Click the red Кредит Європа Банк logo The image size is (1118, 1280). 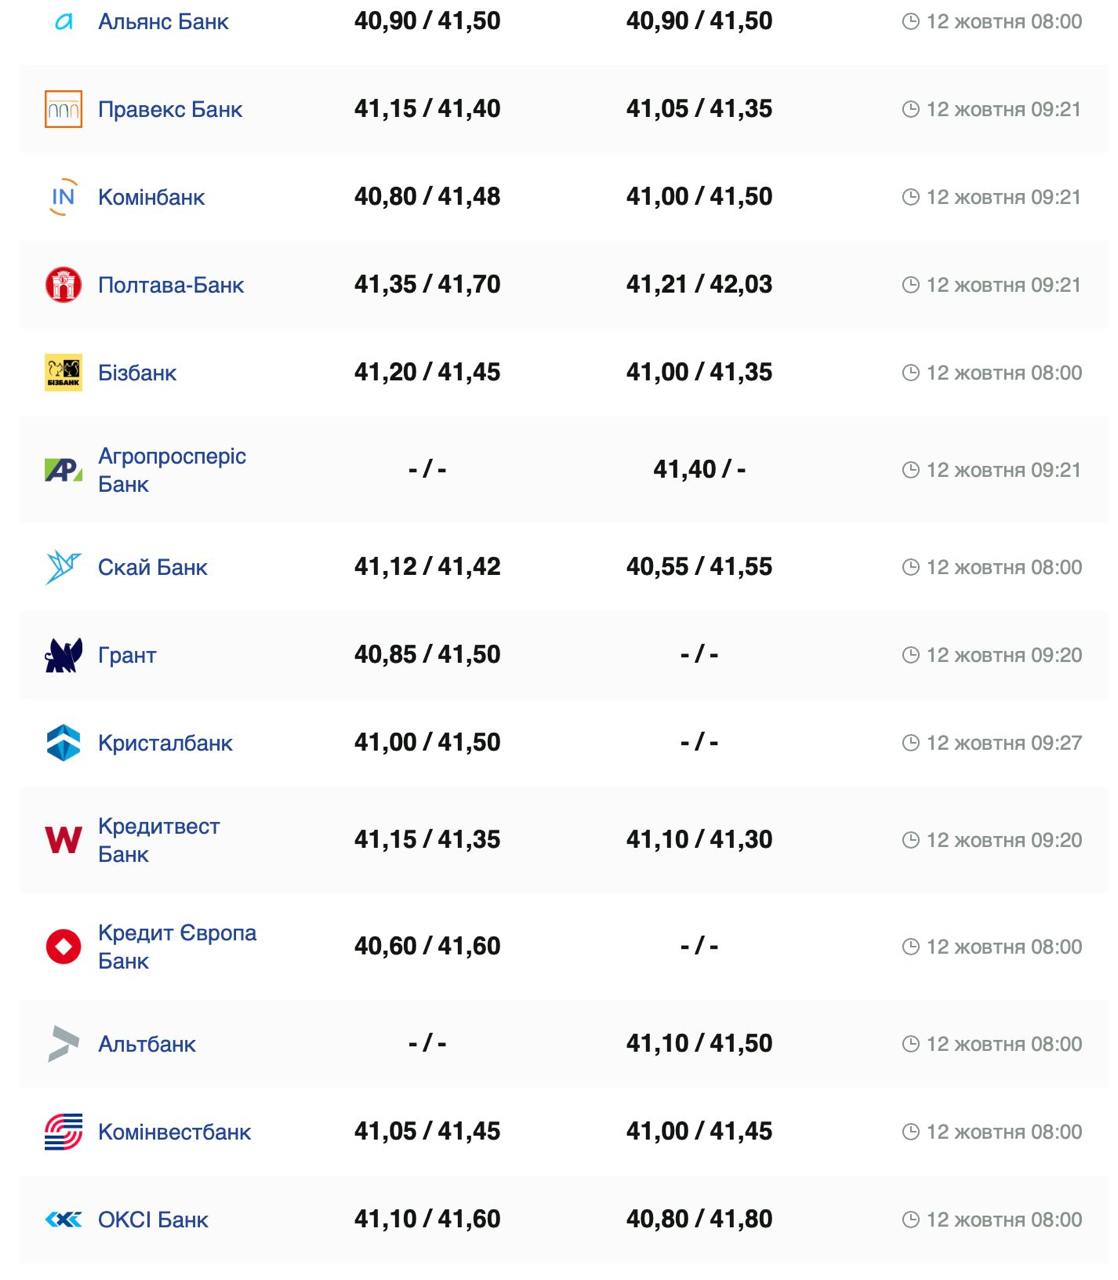(63, 946)
